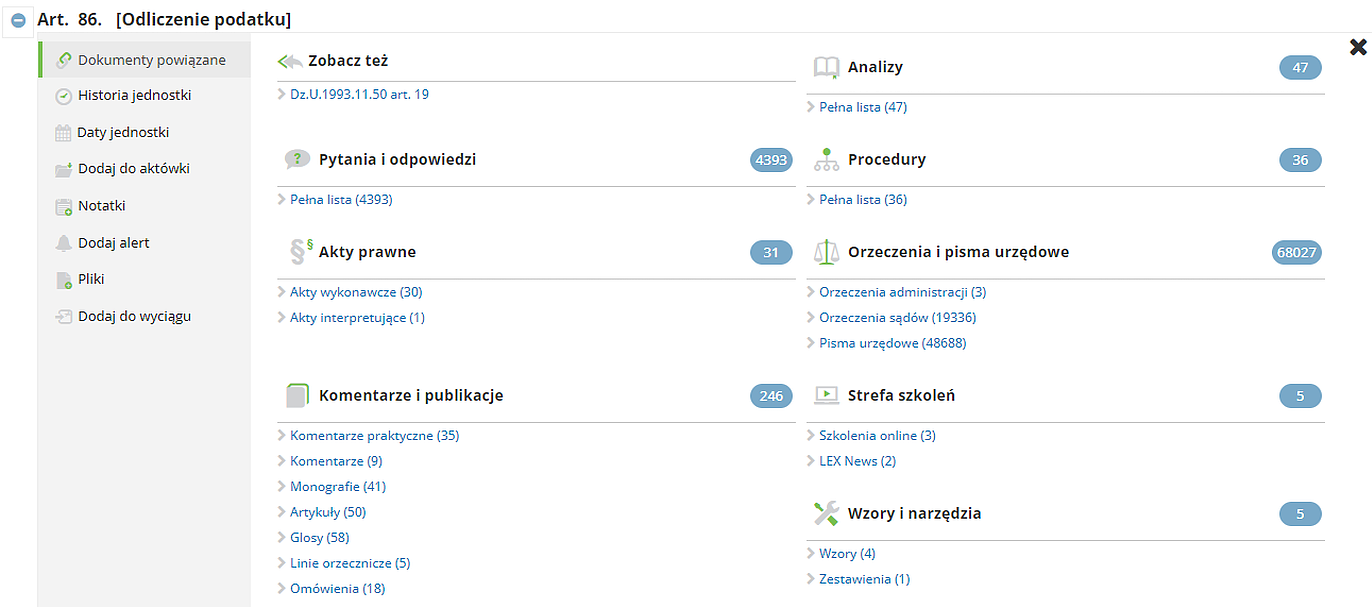Collapse the Art. 86 section
Screen dimensions: 1372x607
click(x=18, y=20)
